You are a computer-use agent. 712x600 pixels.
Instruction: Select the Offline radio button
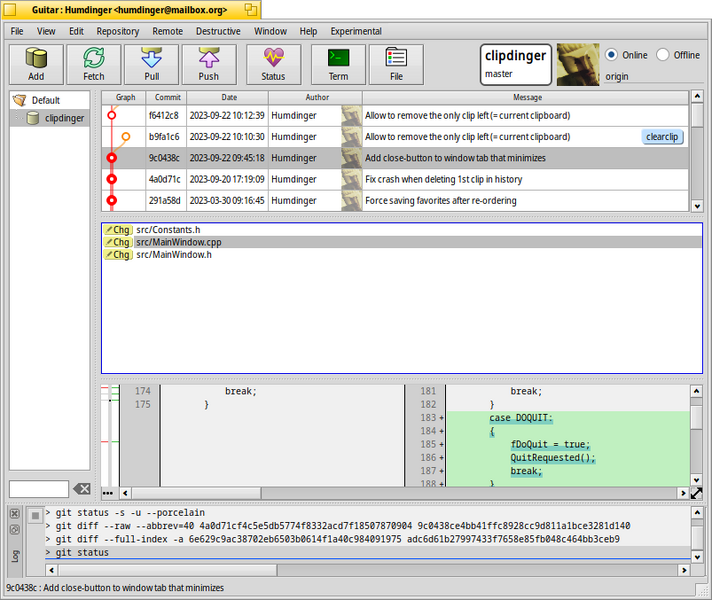coord(663,55)
